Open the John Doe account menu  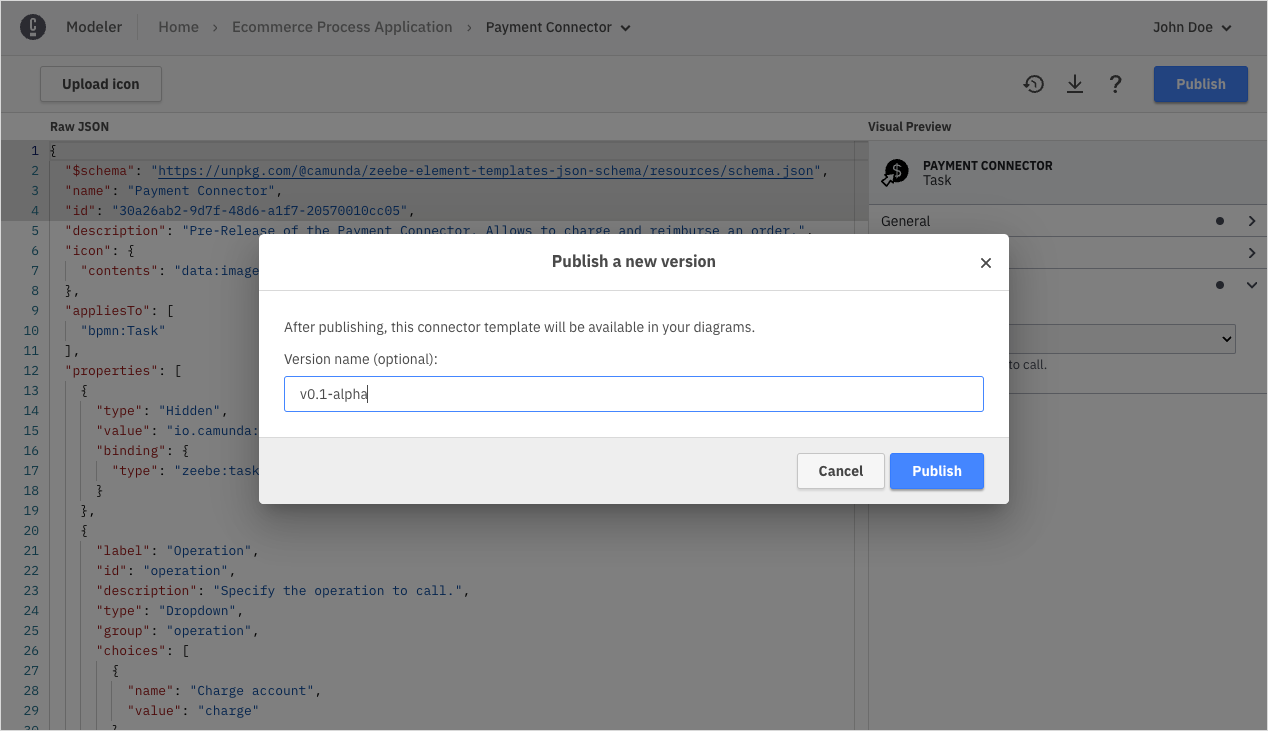pos(1191,27)
